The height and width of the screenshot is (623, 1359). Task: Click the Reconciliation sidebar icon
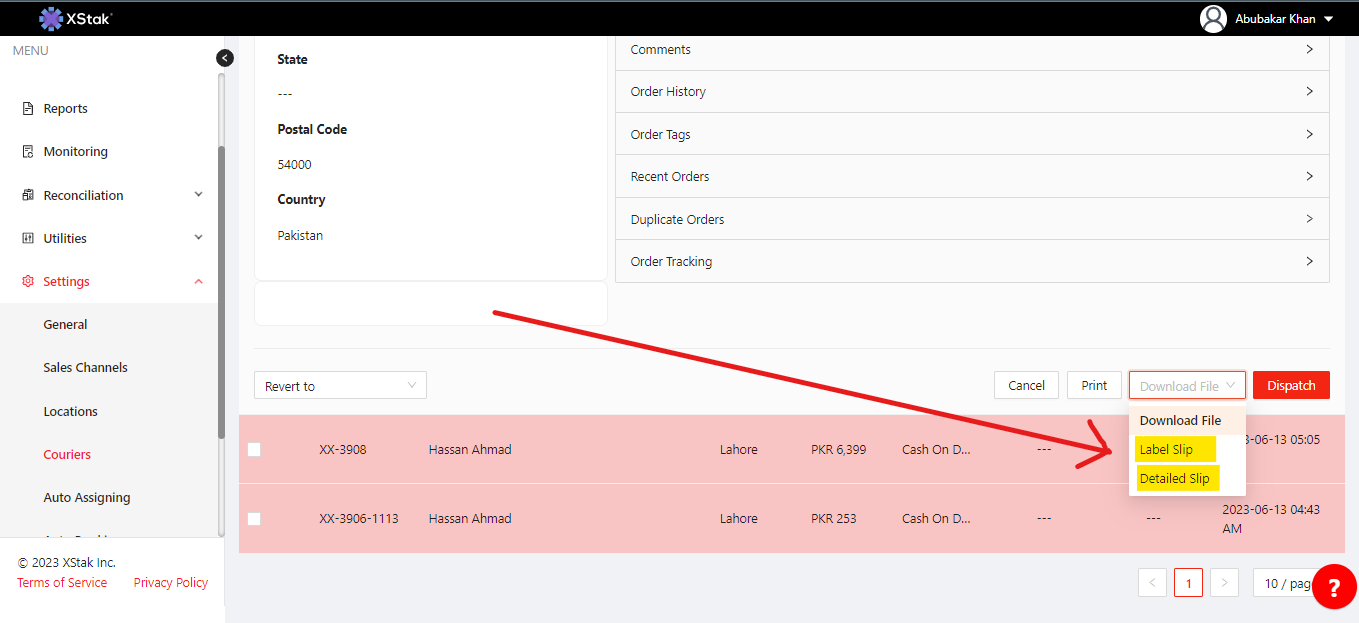click(28, 195)
